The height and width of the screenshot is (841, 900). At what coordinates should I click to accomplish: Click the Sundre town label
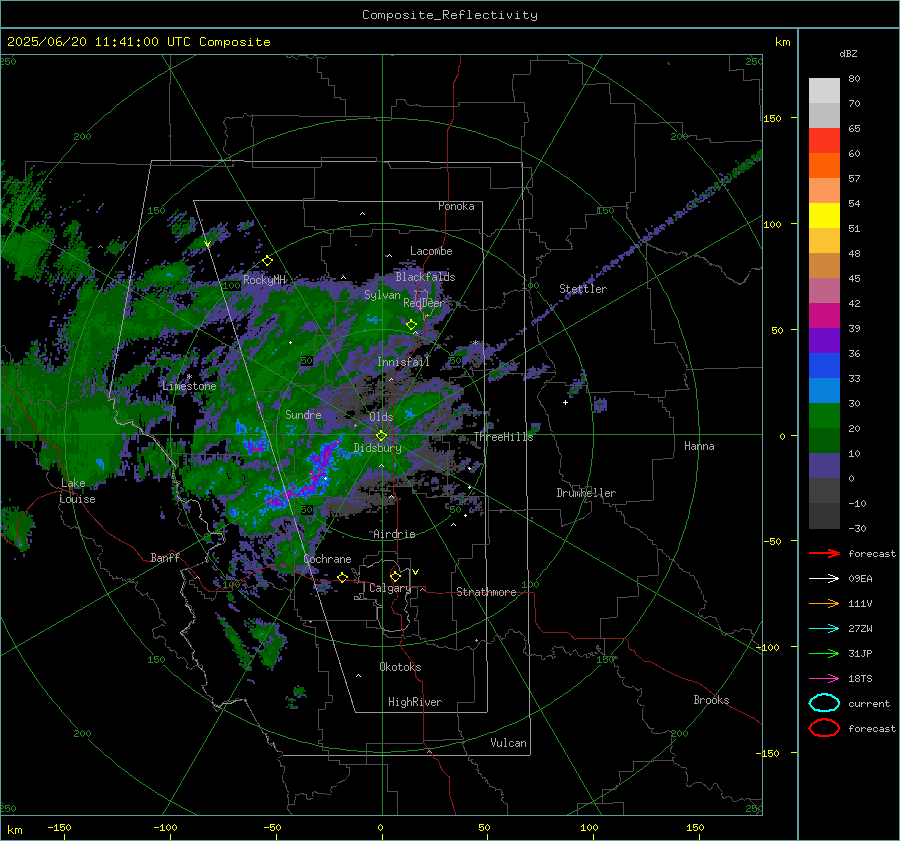click(303, 414)
